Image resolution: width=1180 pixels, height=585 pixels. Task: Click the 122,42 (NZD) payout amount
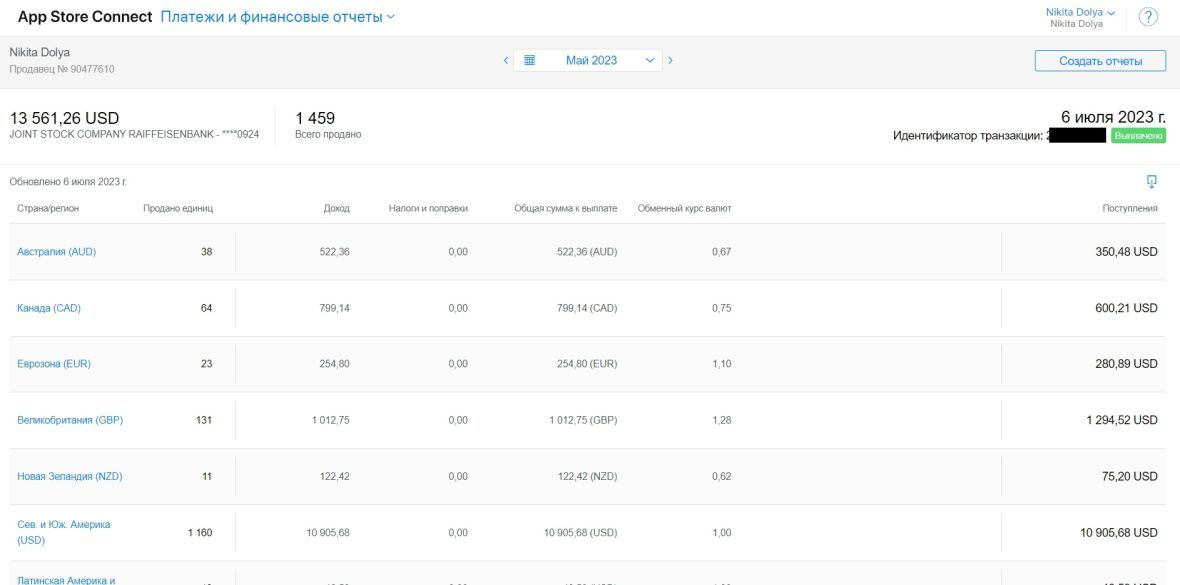coord(587,476)
